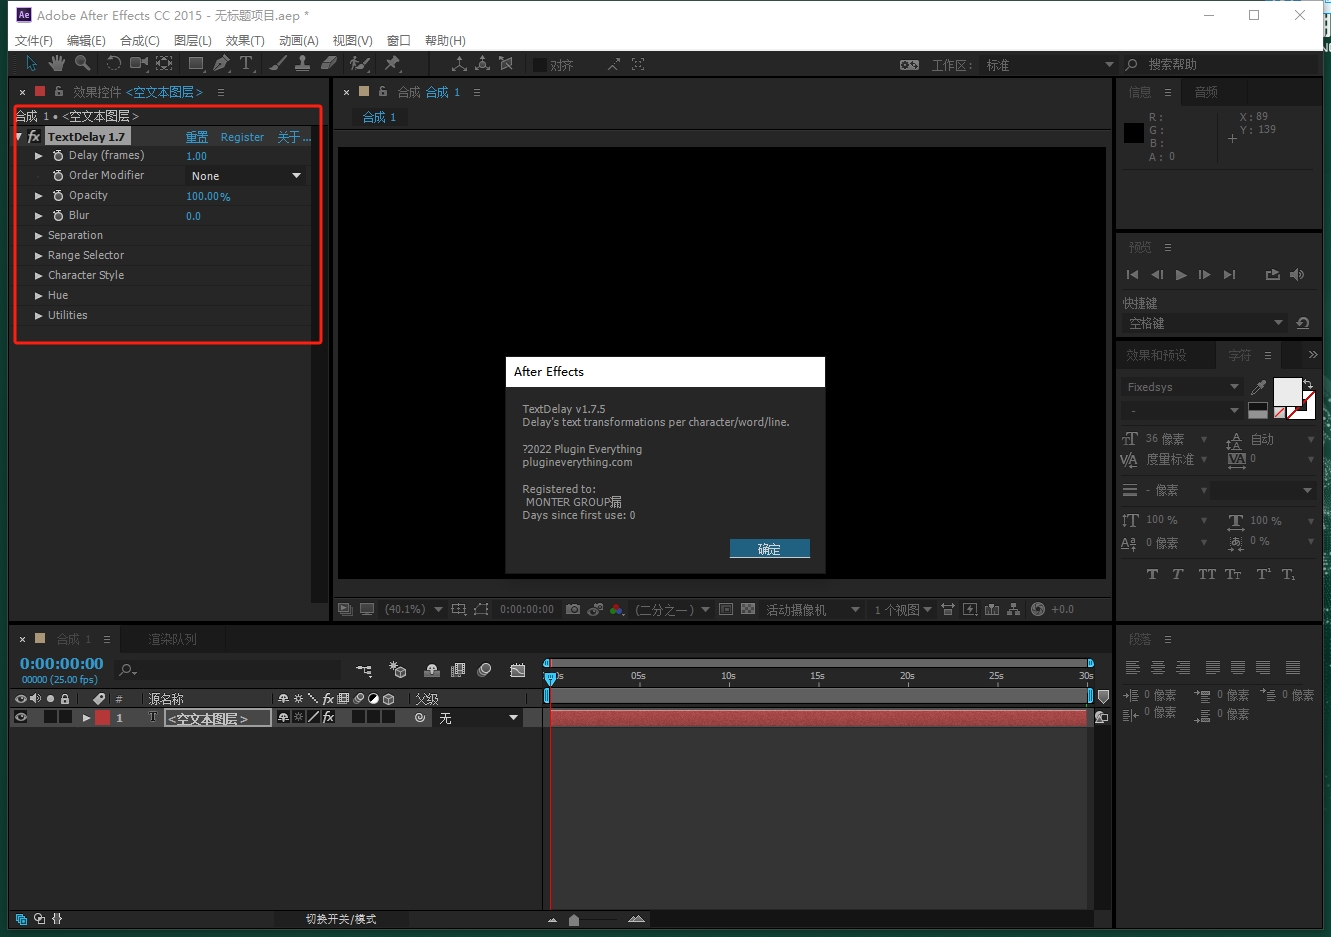Swap fill and stroke colors arrow

(1308, 384)
